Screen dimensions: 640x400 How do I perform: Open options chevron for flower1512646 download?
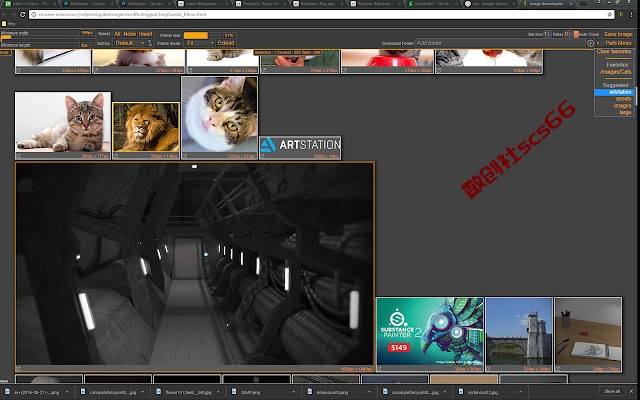pyautogui.click(x=218, y=392)
